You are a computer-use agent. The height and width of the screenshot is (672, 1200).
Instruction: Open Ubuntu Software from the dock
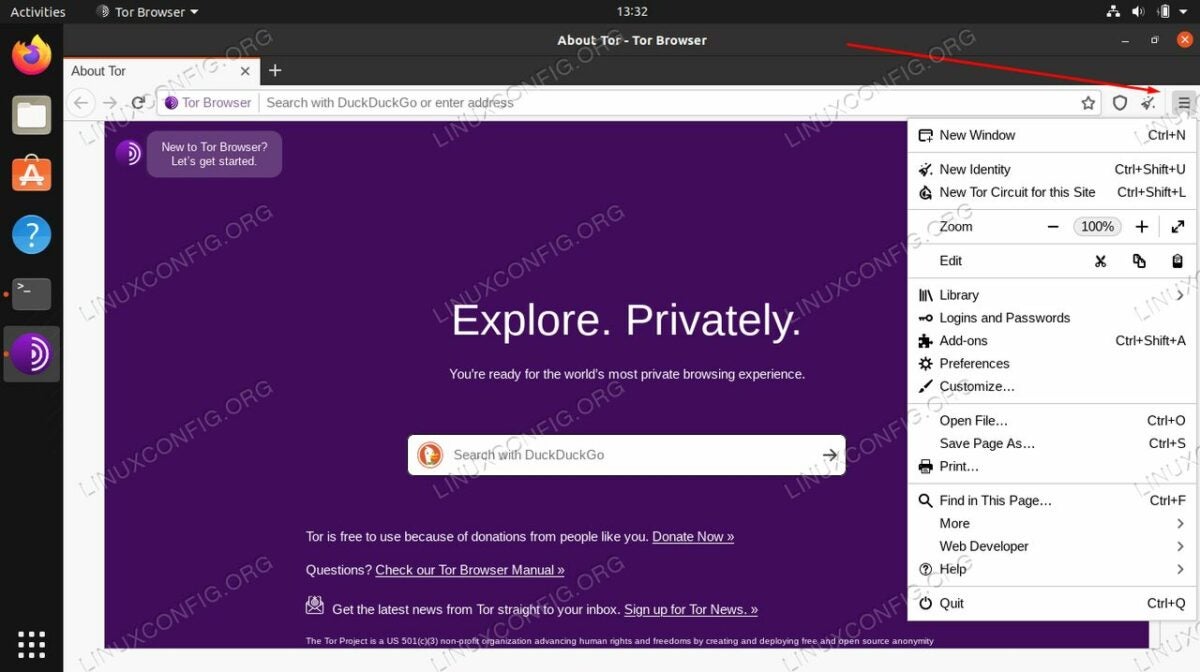coord(32,174)
